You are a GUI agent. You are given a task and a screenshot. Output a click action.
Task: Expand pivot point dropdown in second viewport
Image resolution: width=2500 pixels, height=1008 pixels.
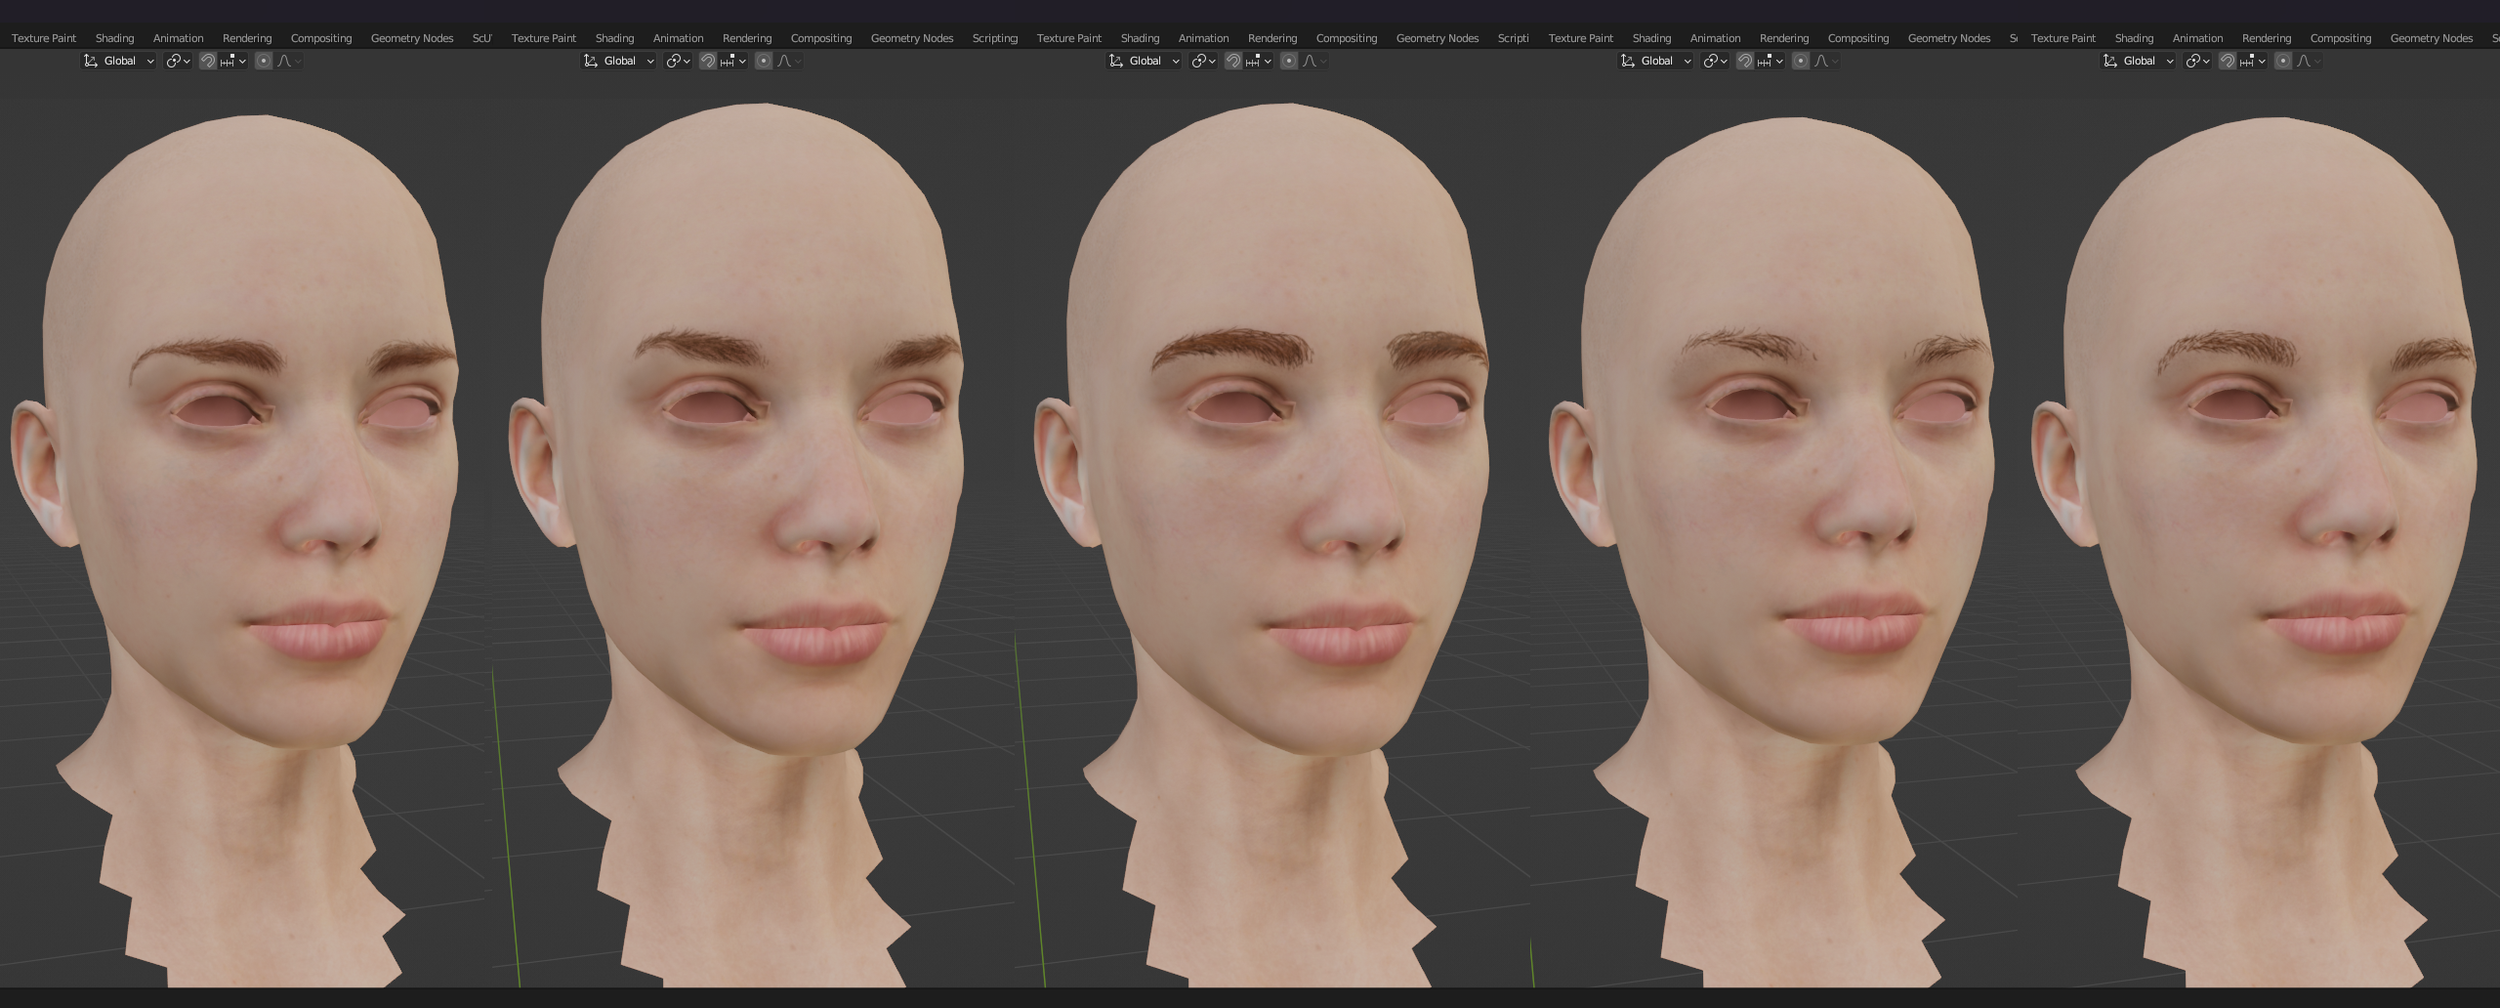click(679, 61)
